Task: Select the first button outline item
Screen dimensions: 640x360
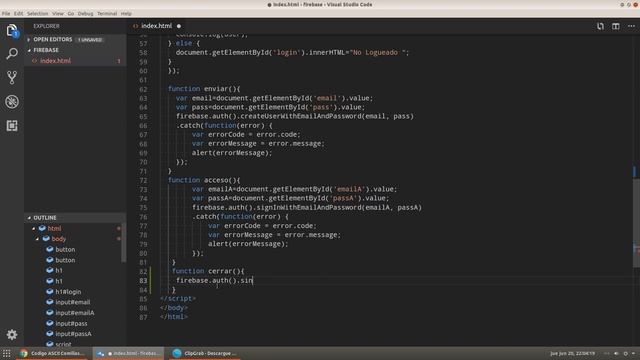Action: coord(65,249)
